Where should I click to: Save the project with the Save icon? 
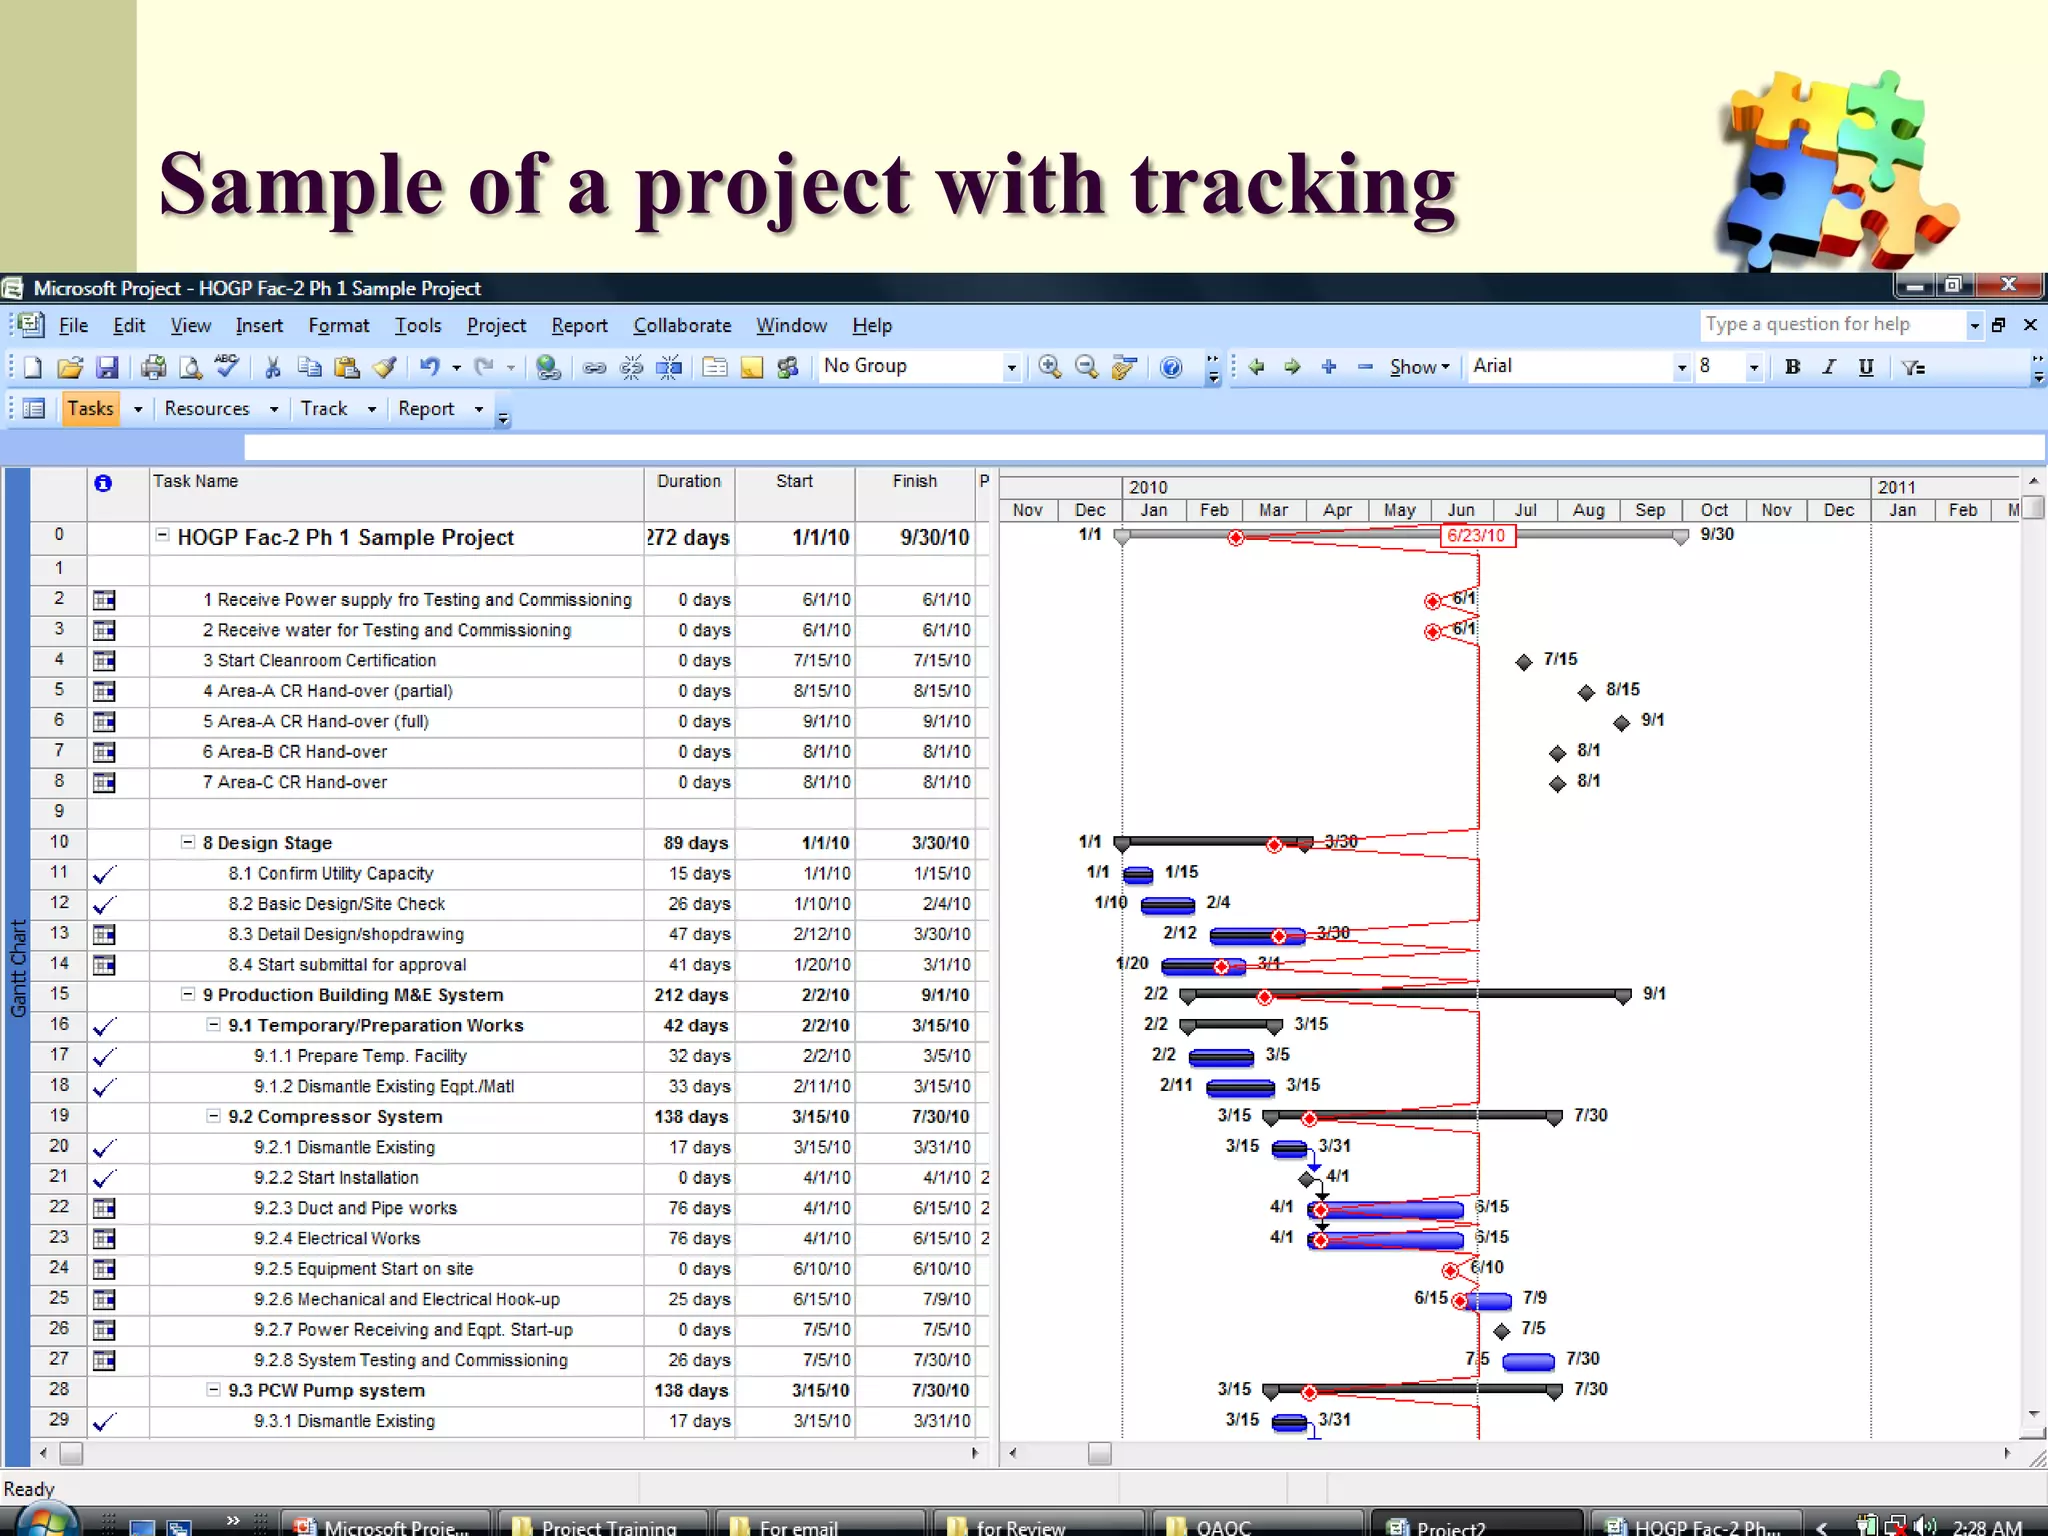[x=107, y=367]
